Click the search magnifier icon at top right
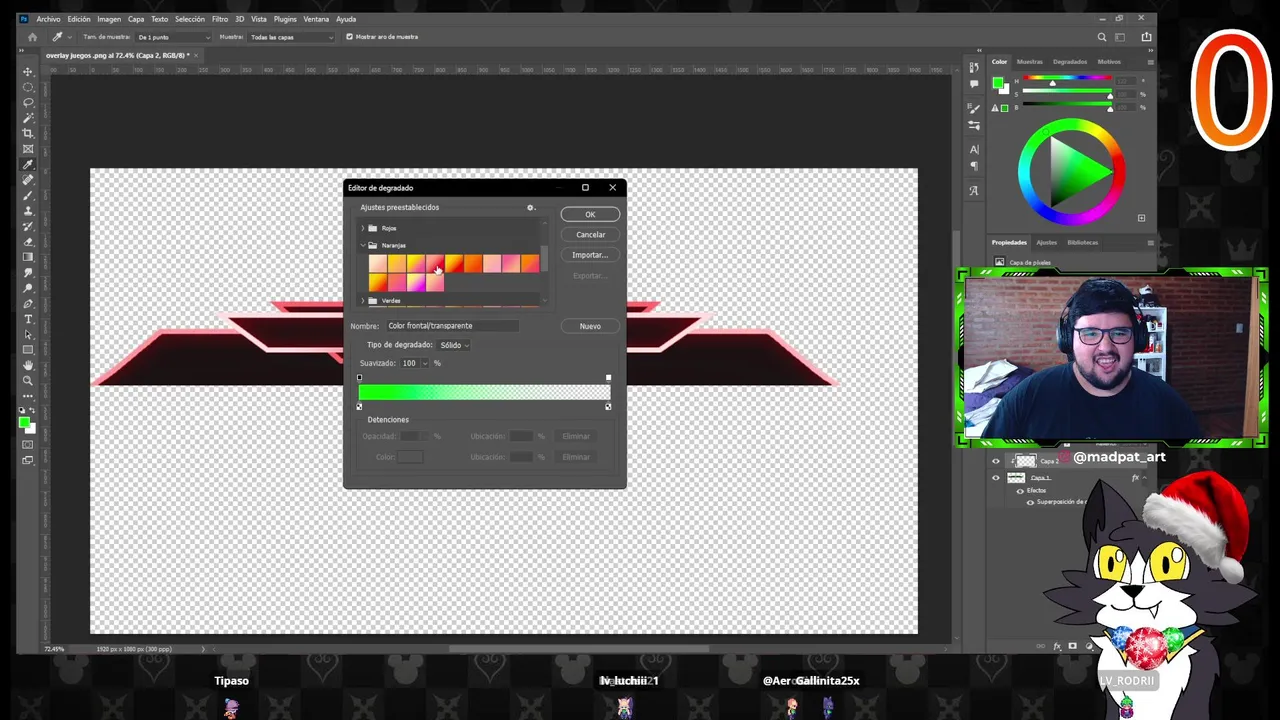 pyautogui.click(x=1102, y=37)
